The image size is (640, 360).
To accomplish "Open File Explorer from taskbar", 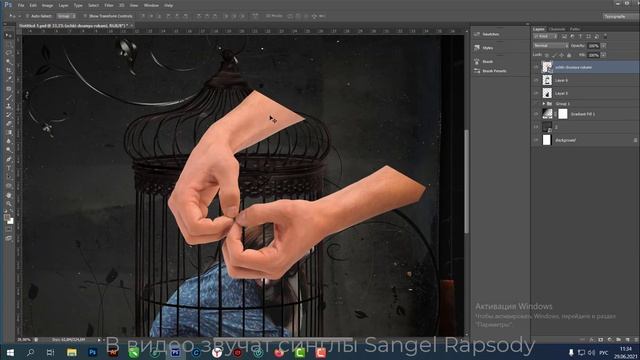I will pos(72,352).
